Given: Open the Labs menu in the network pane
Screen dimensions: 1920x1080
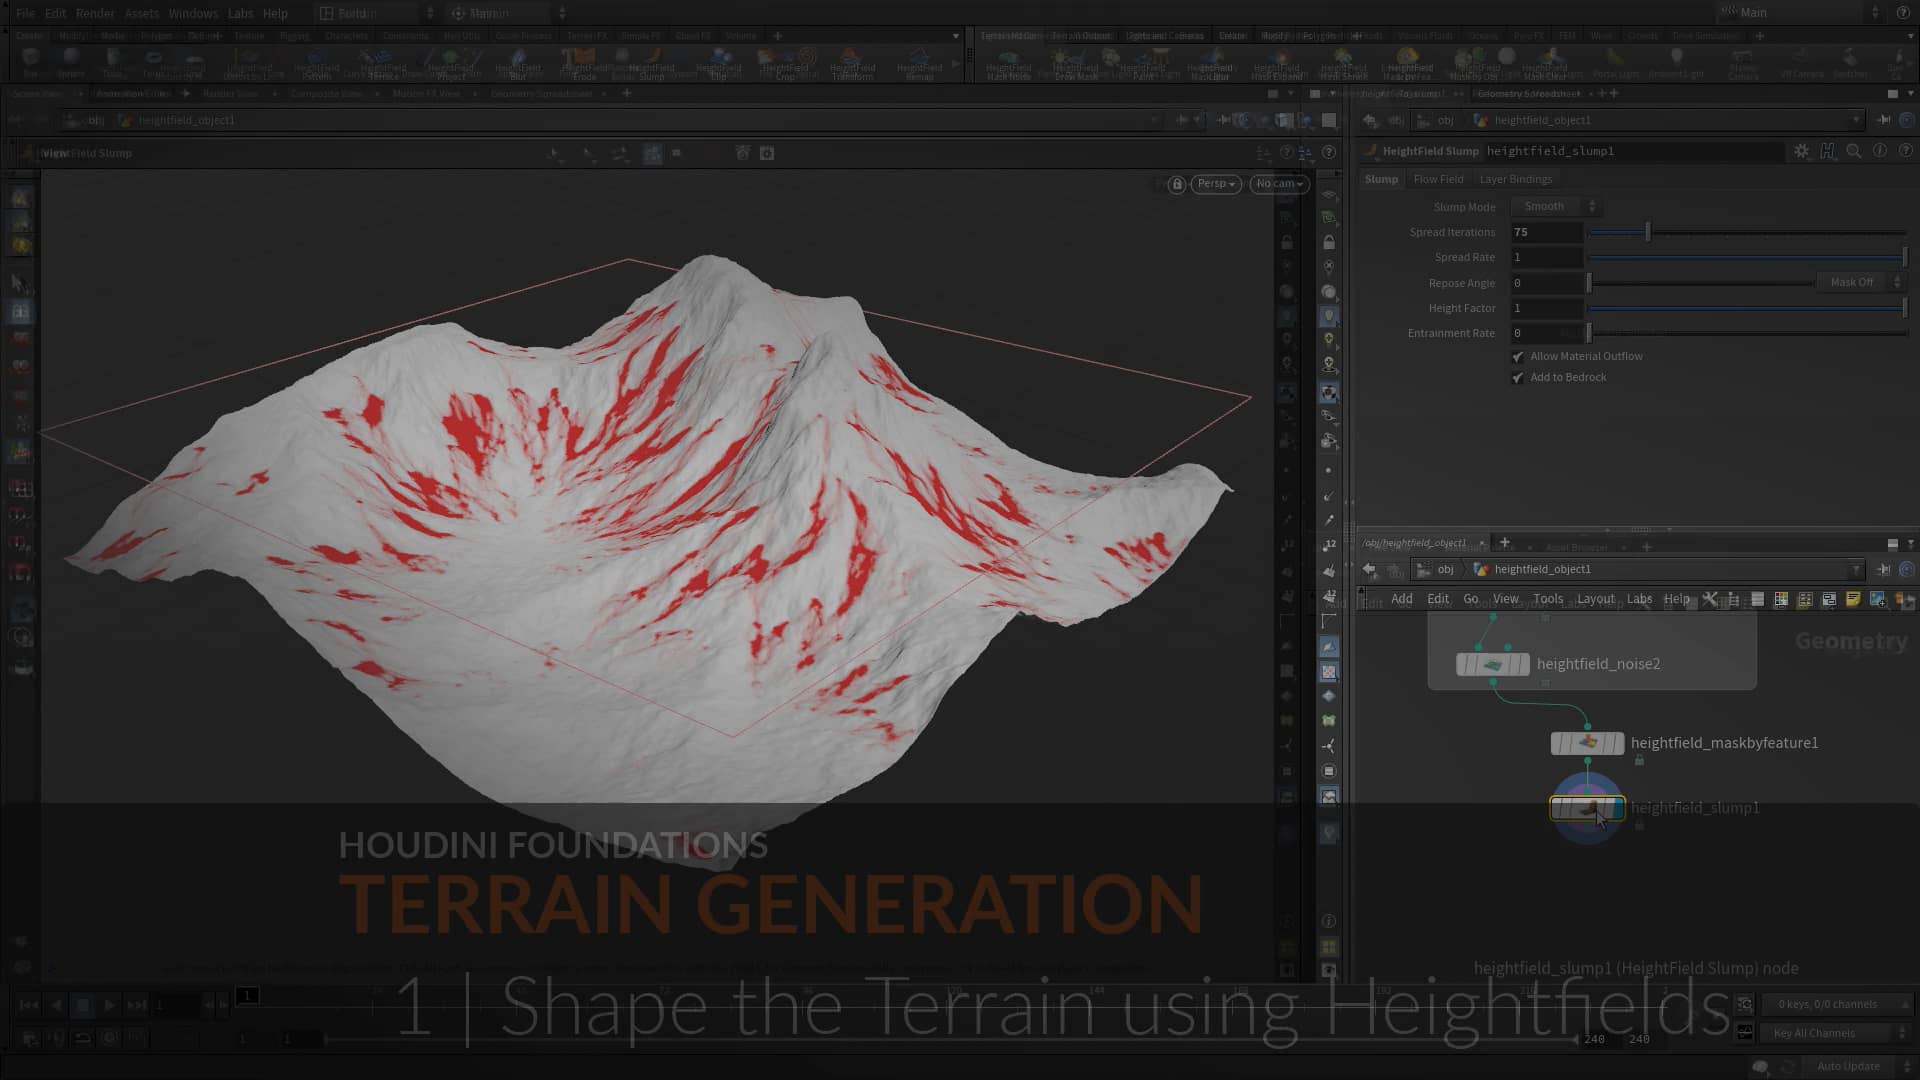Looking at the screenshot, I should tap(1639, 598).
